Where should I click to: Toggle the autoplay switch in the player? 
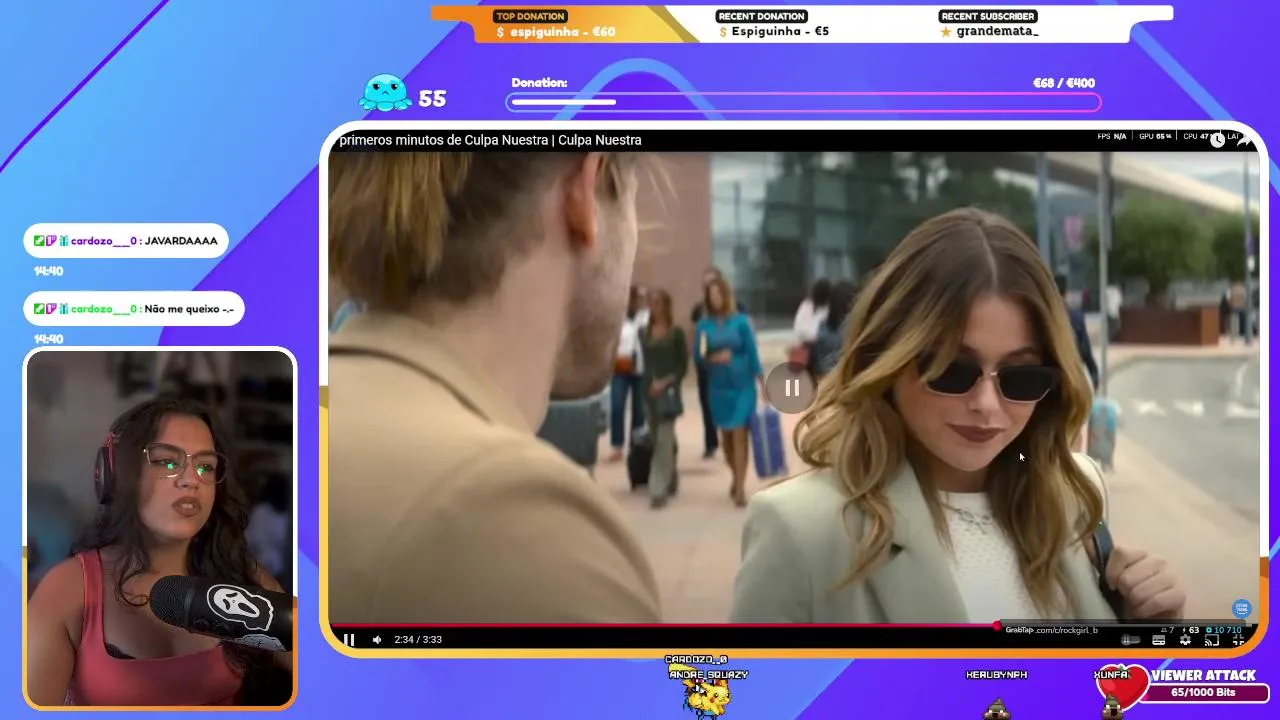tap(1131, 640)
